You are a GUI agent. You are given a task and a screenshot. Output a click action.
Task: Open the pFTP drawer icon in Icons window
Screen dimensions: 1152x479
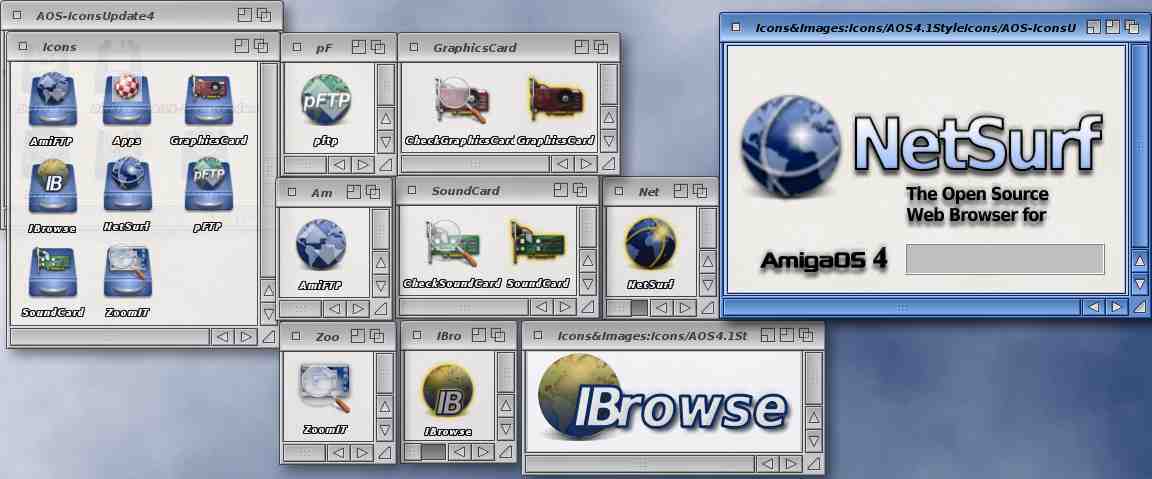pyautogui.click(x=209, y=195)
